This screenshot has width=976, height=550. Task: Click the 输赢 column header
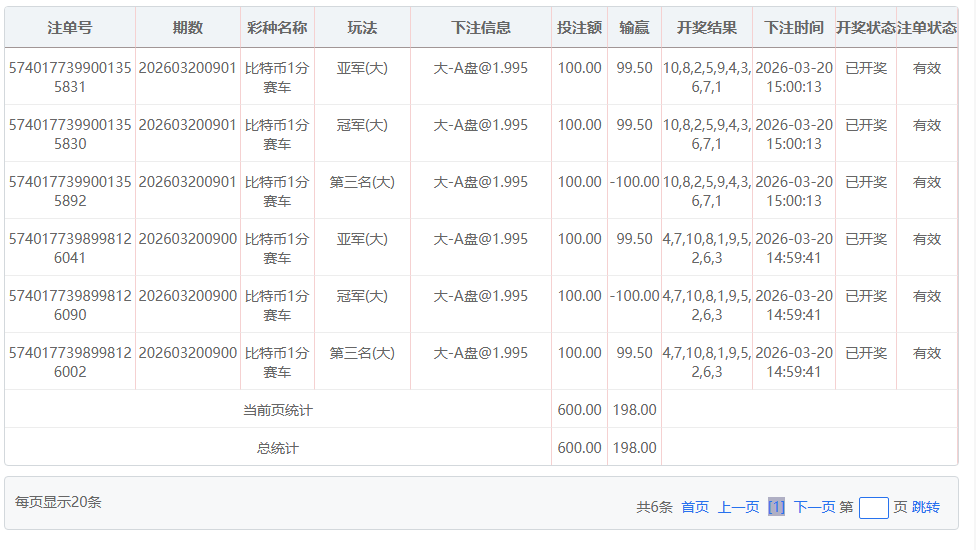[634, 28]
